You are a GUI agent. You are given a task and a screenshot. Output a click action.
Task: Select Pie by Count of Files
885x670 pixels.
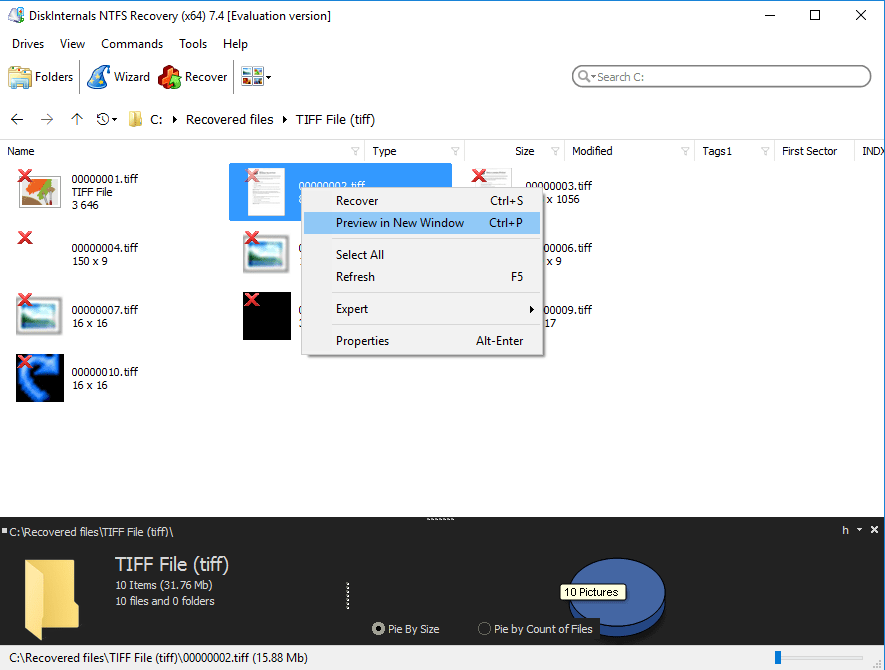coord(485,629)
